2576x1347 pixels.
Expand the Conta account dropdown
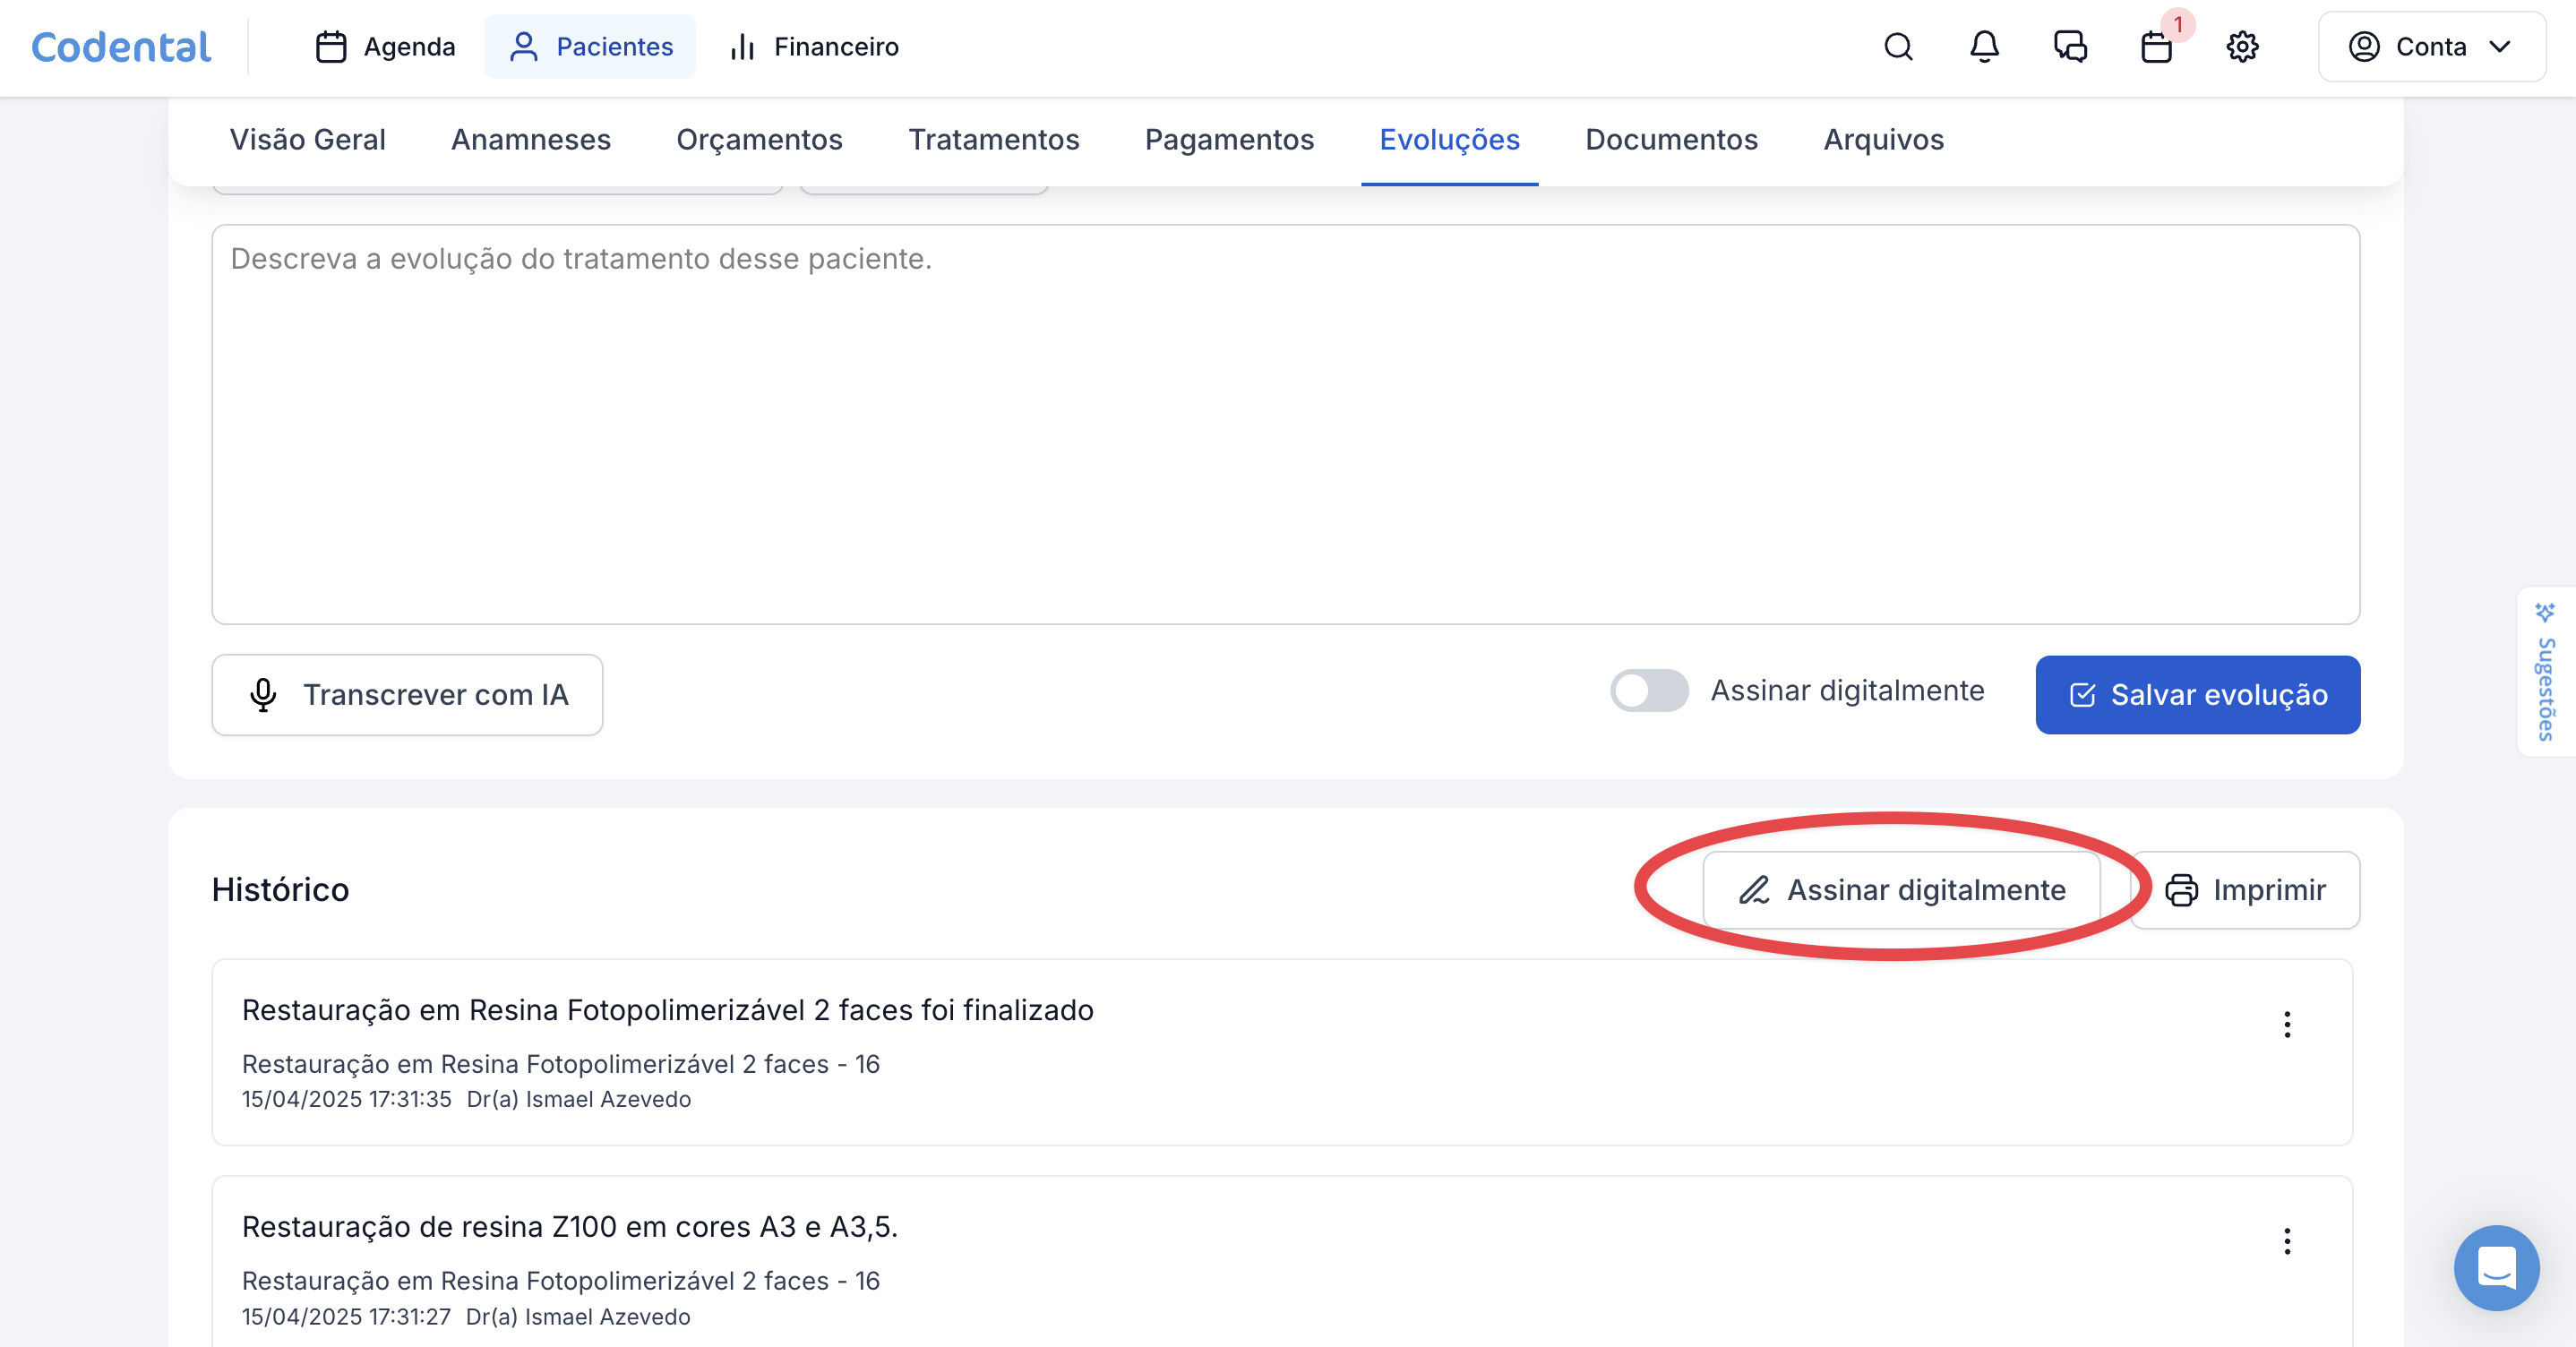pyautogui.click(x=2431, y=47)
